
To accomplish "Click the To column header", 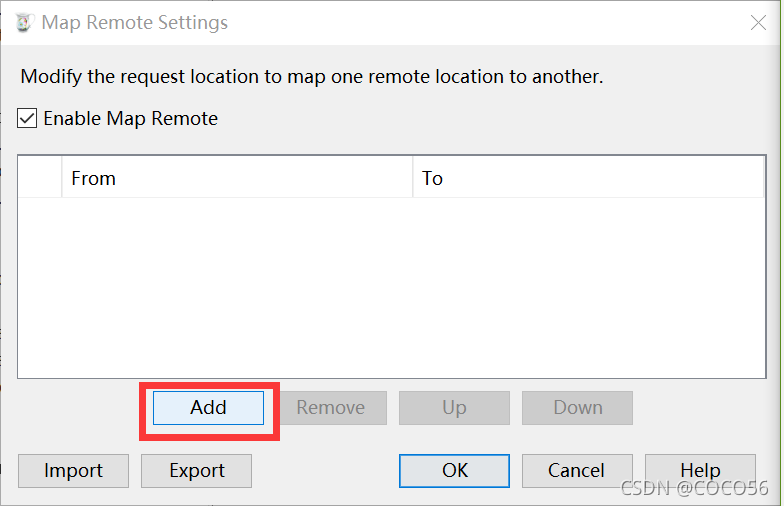I will tap(588, 178).
